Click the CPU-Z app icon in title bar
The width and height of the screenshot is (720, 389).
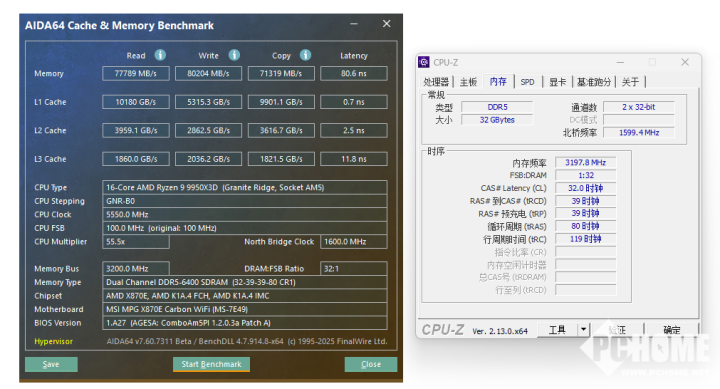[x=424, y=62]
